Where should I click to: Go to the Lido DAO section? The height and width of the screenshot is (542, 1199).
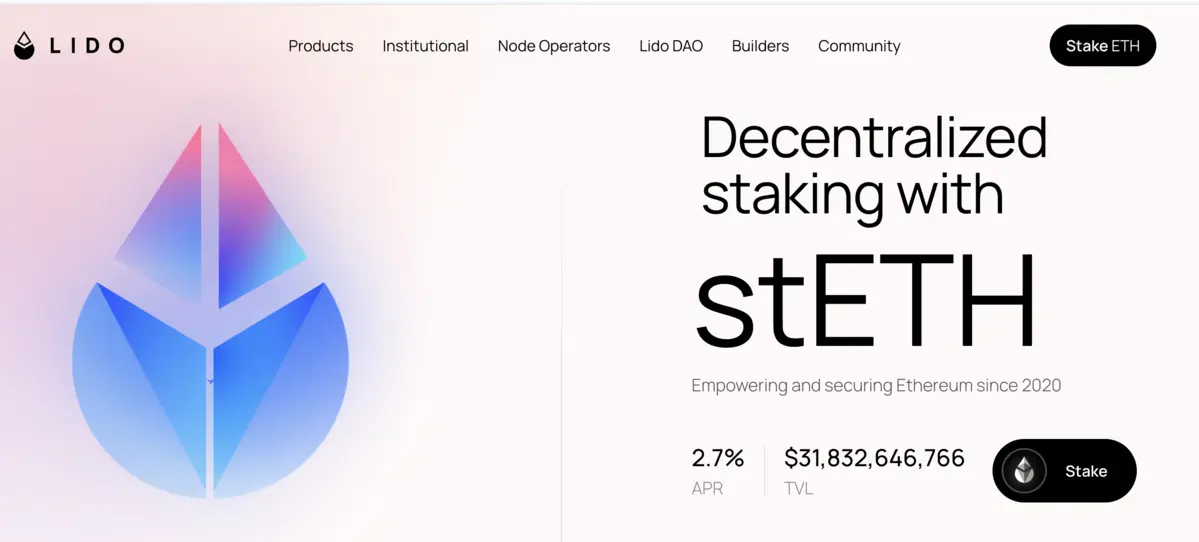coord(670,46)
